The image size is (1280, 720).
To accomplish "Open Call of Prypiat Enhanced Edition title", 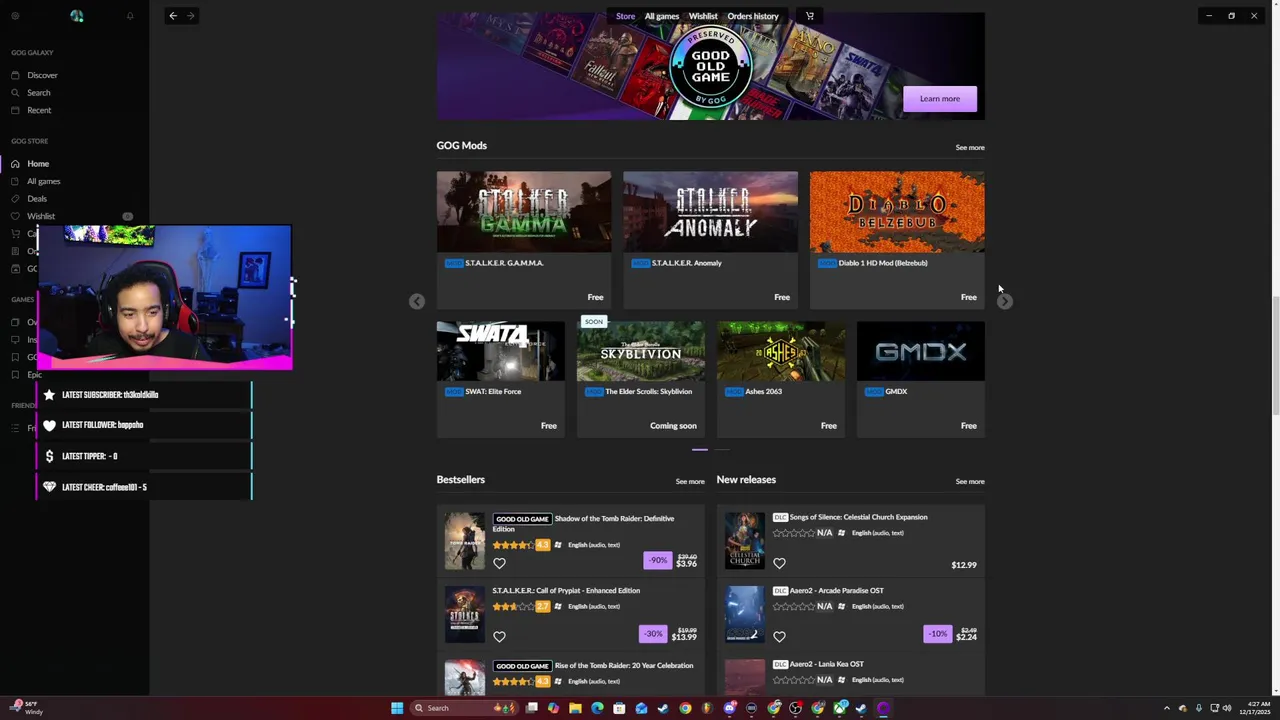I will [566, 591].
